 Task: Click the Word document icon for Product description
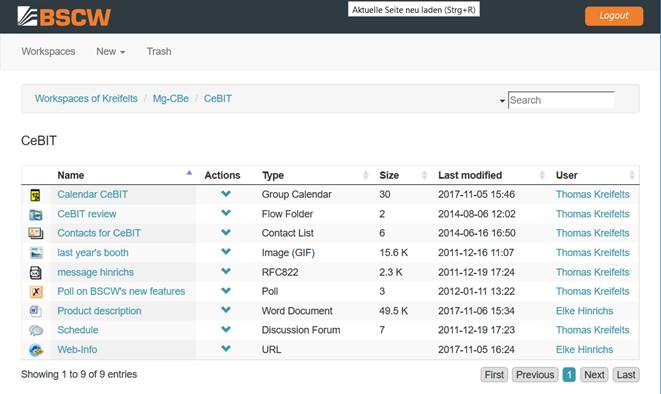(35, 311)
